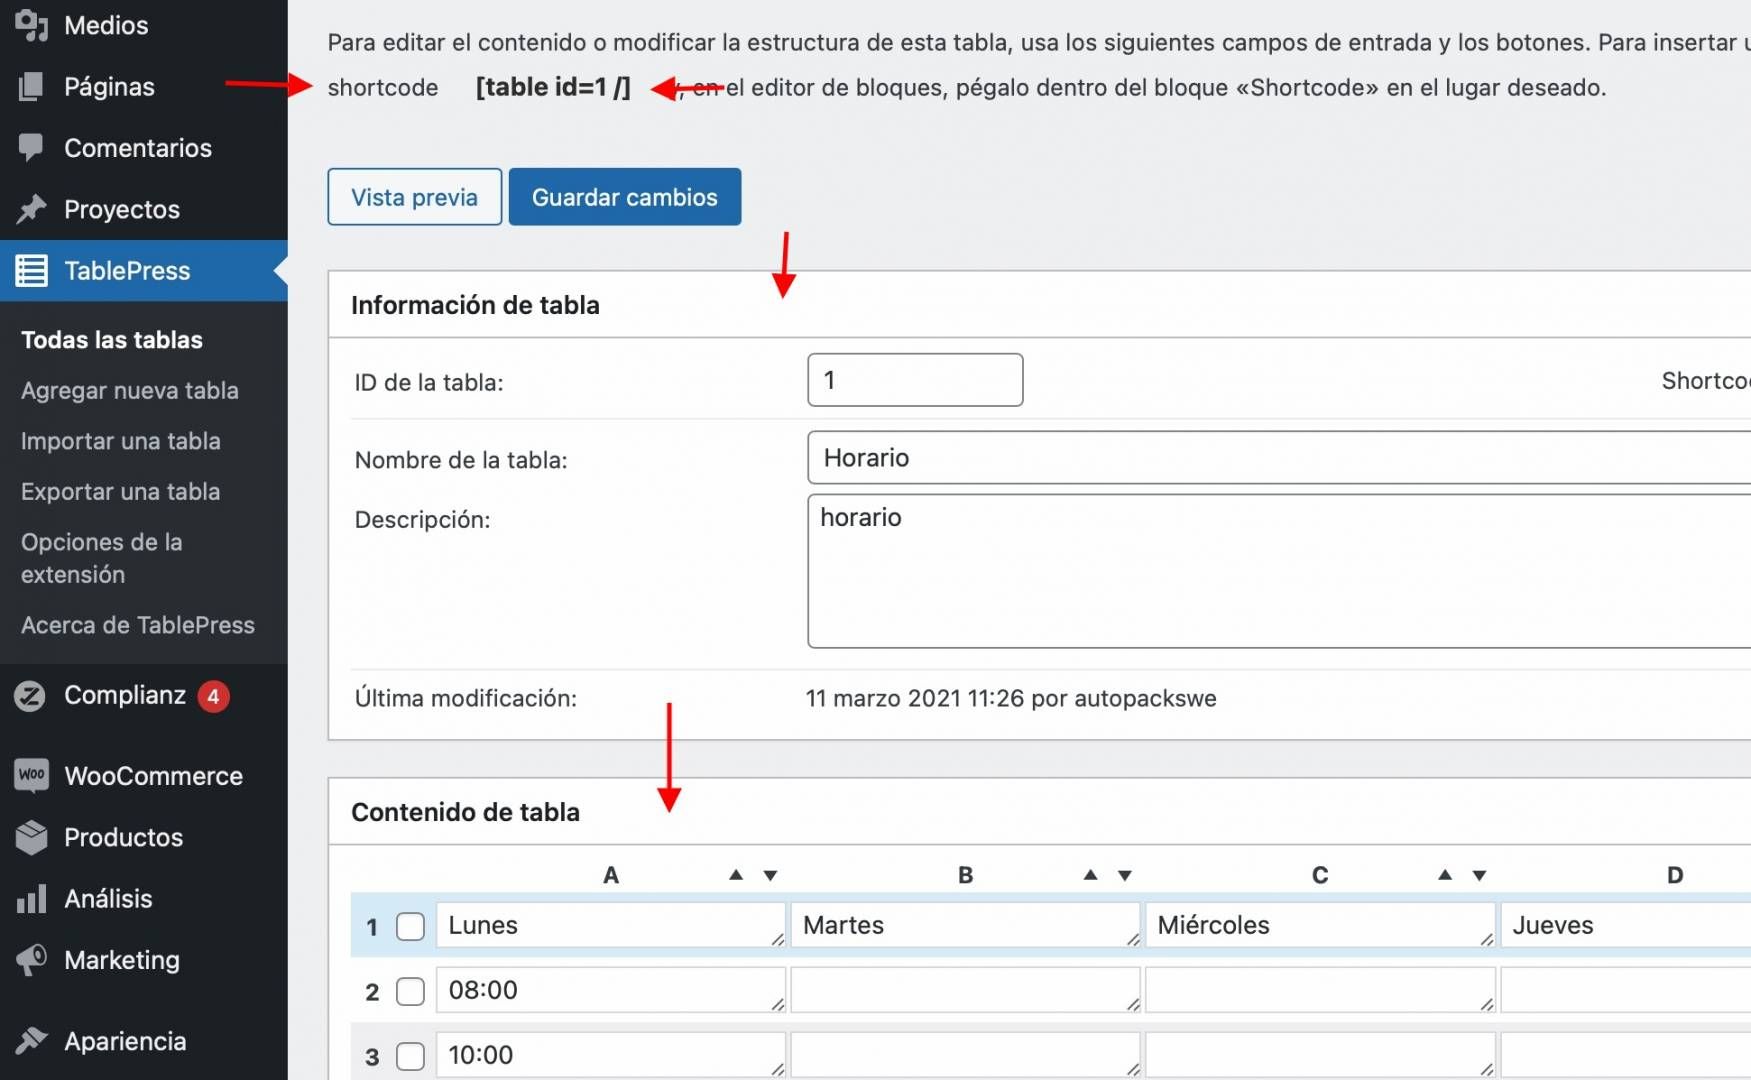1751x1080 pixels.
Task: Click cell A2 containing 08:00
Action: (x=611, y=990)
